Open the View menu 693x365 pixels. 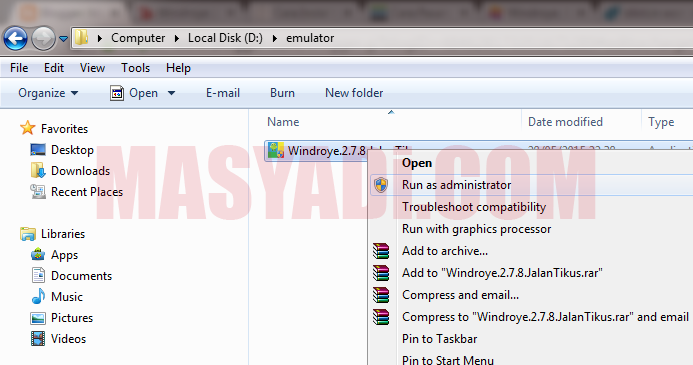[92, 68]
